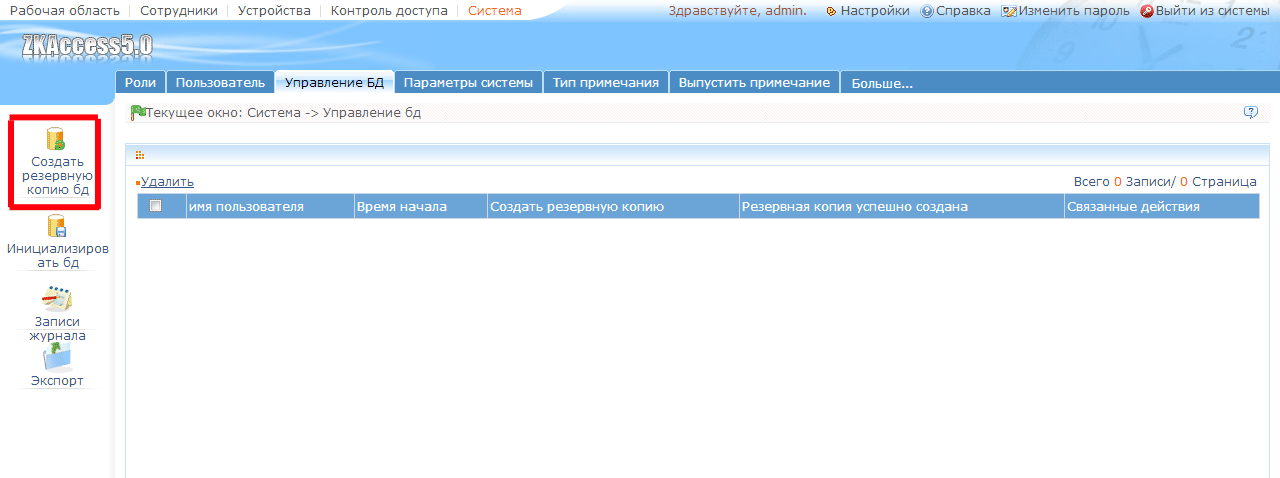
Task: Click the Initialize database icon
Action: tap(57, 226)
